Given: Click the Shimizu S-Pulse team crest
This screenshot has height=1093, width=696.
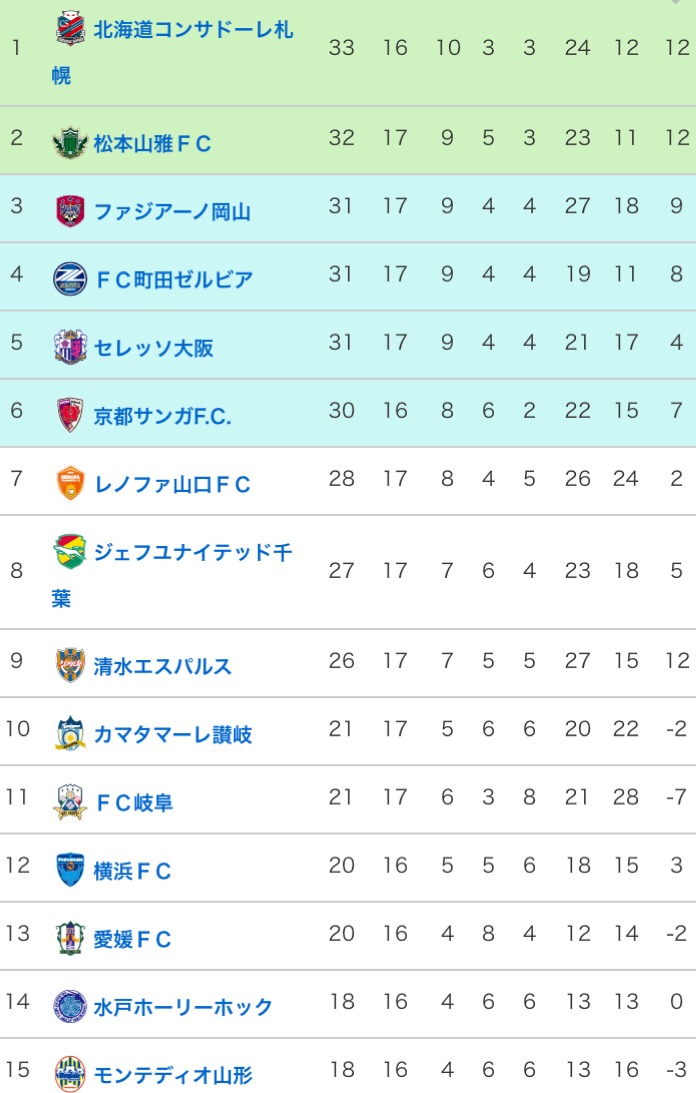Looking at the screenshot, I should pos(70,666).
